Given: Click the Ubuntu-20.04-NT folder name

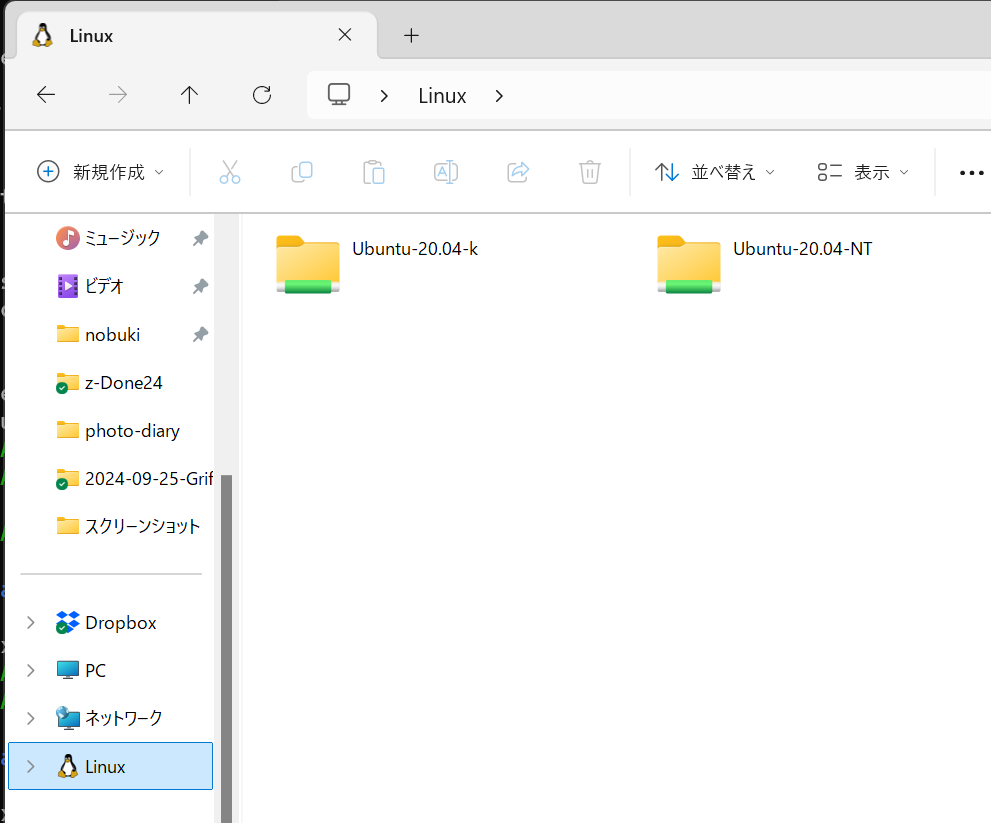Looking at the screenshot, I should coord(803,249).
